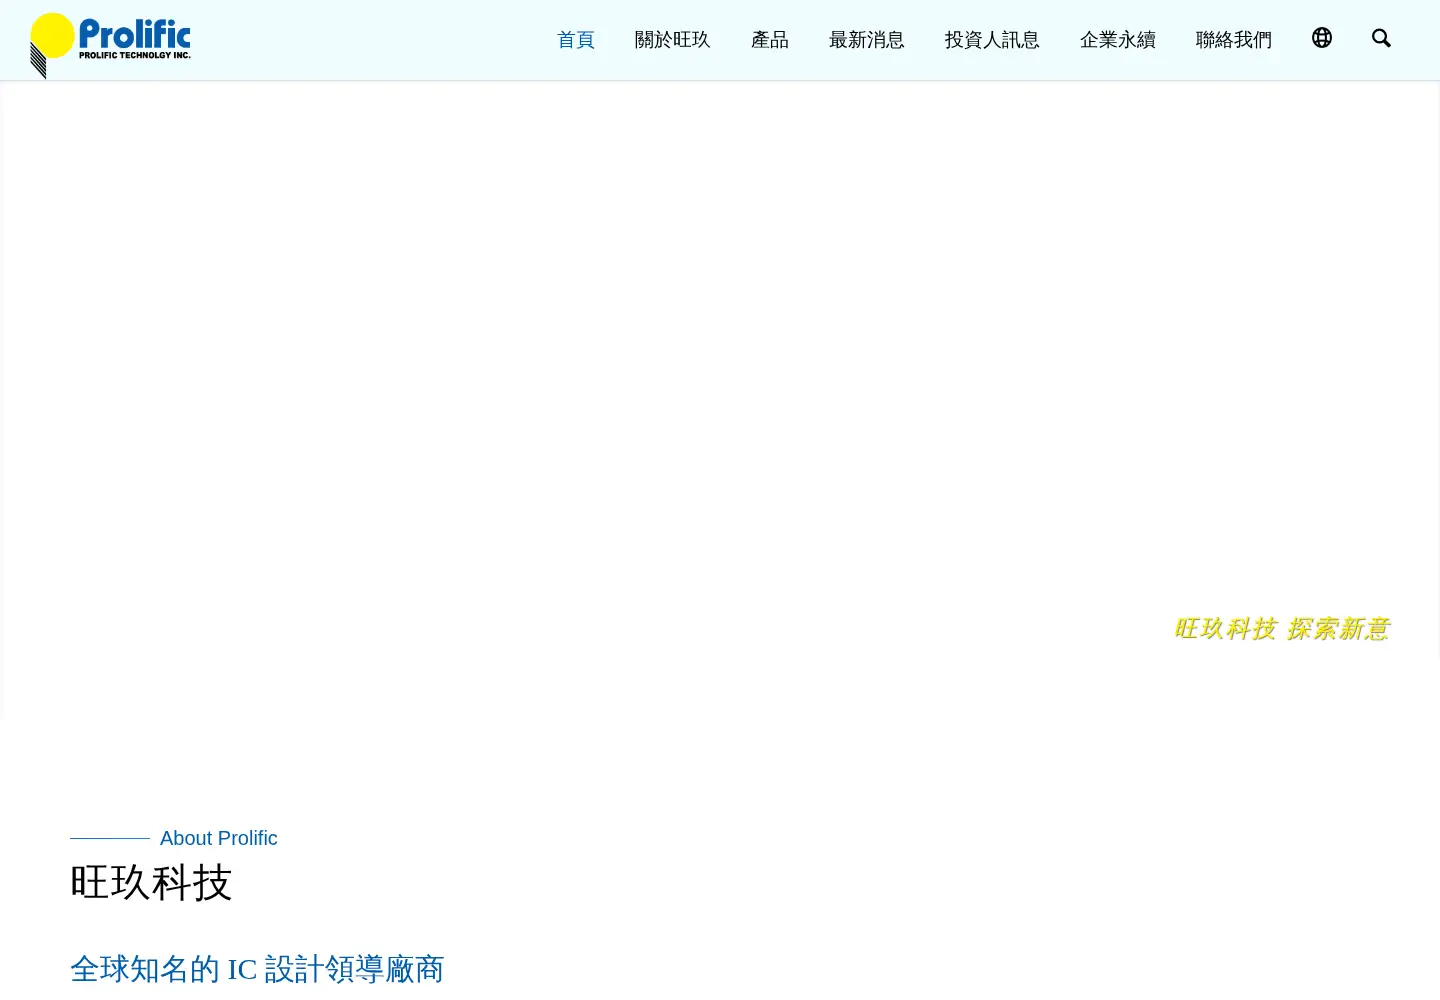Open the search magnifier icon
The height and width of the screenshot is (1000, 1440).
coord(1381,38)
